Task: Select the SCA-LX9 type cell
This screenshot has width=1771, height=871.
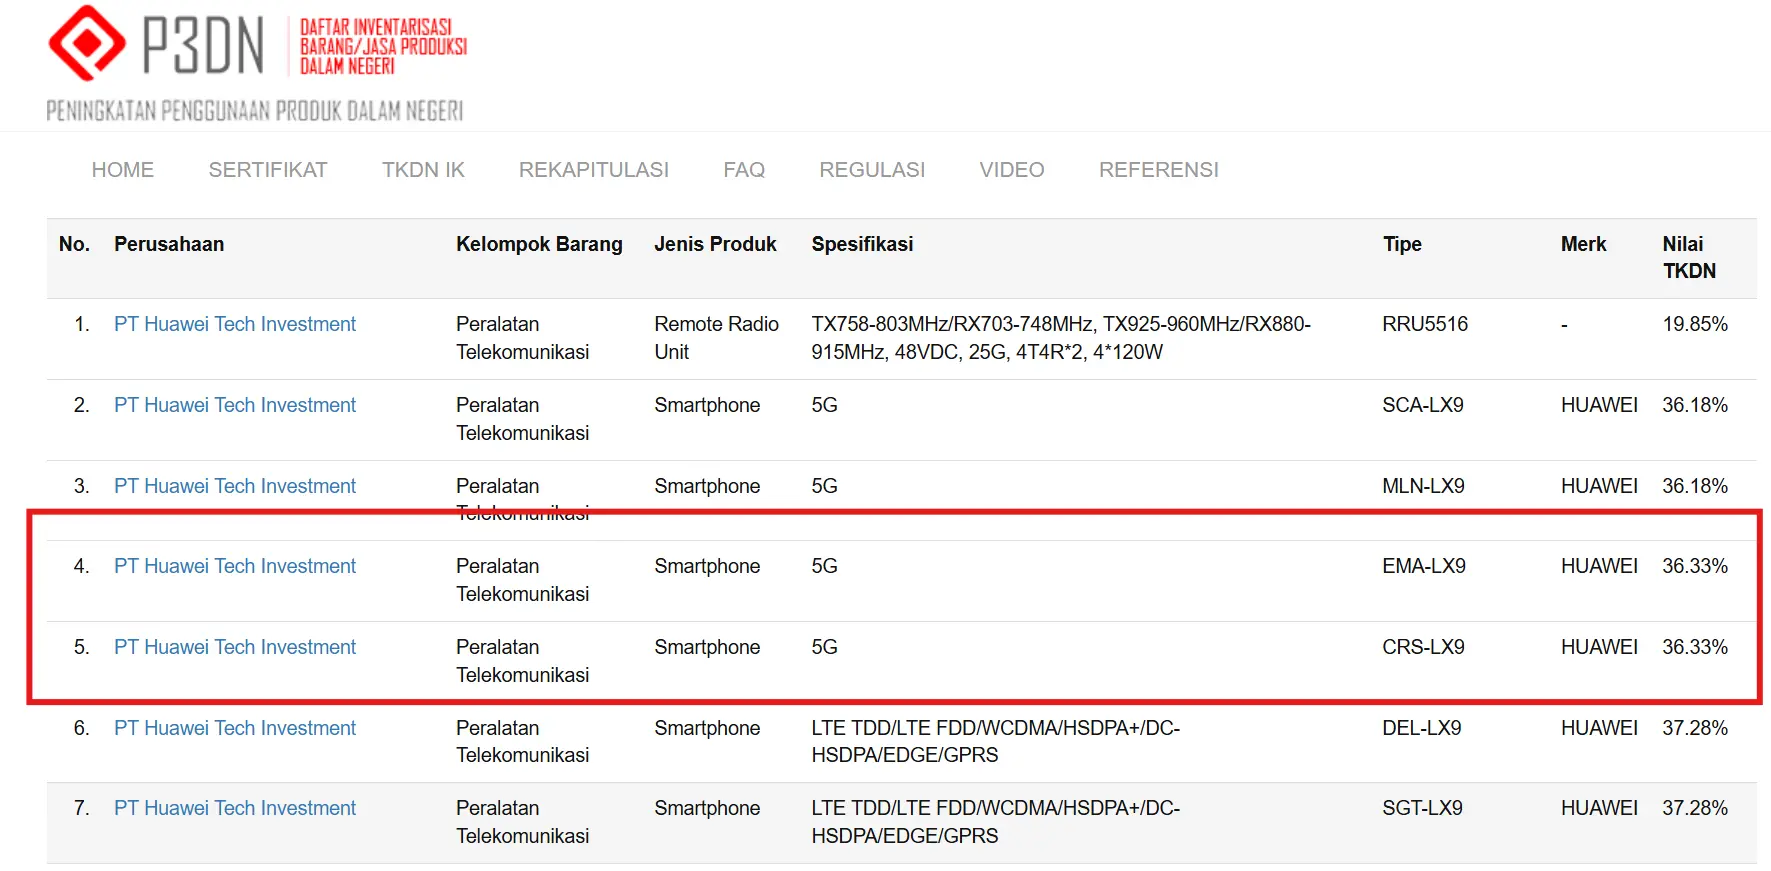Action: (x=1423, y=405)
